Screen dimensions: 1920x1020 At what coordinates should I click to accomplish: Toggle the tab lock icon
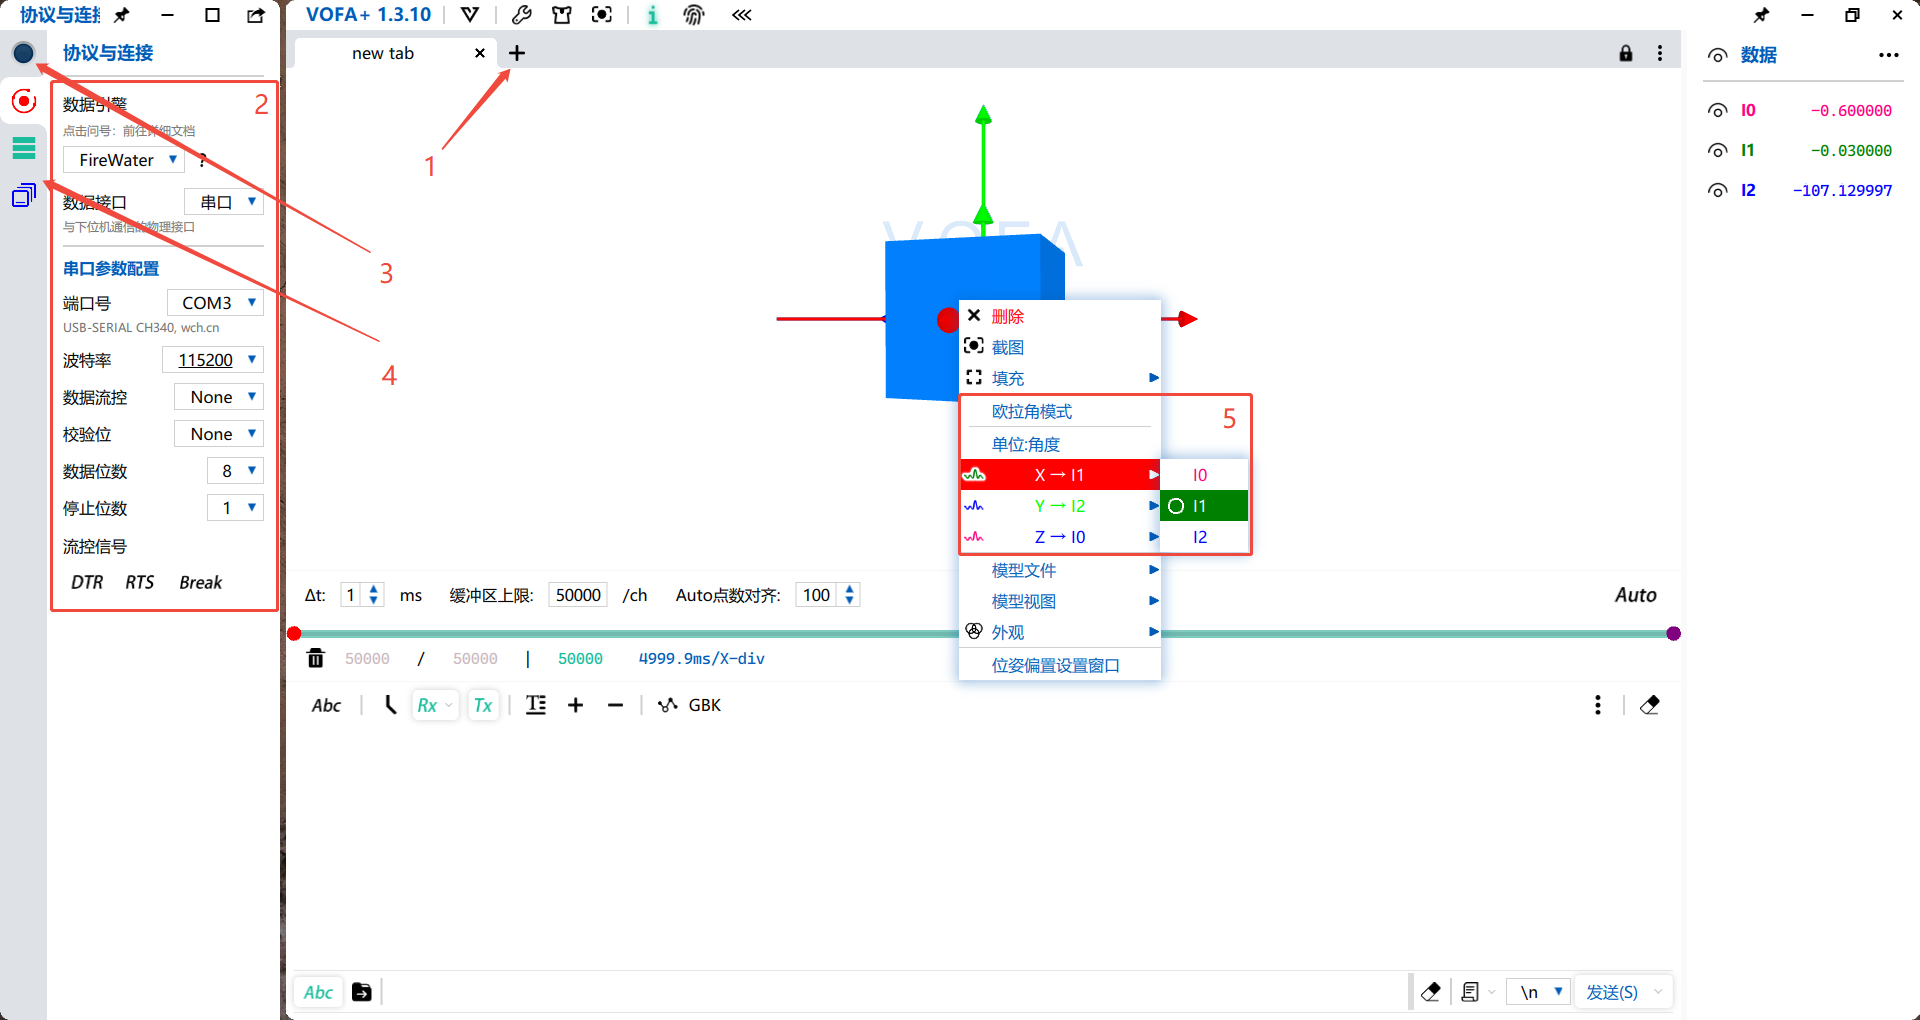coord(1626,53)
